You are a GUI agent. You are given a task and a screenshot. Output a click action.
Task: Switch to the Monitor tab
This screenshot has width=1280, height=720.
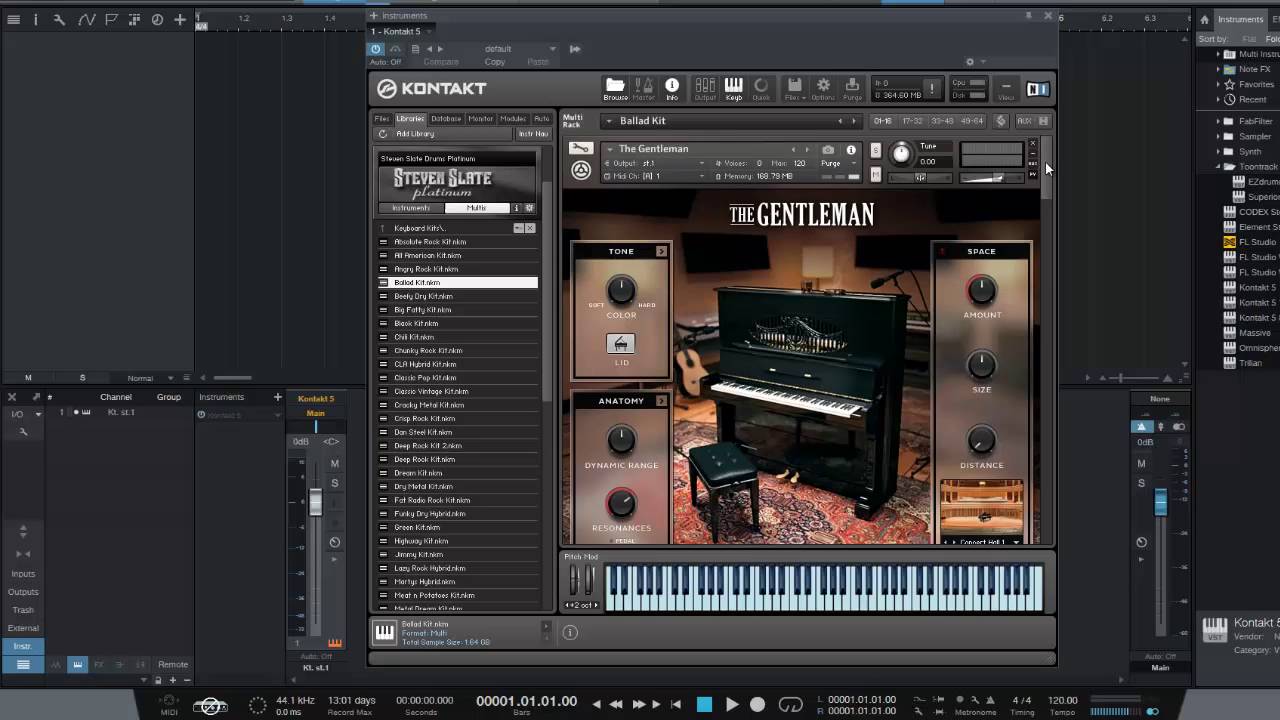click(x=481, y=119)
